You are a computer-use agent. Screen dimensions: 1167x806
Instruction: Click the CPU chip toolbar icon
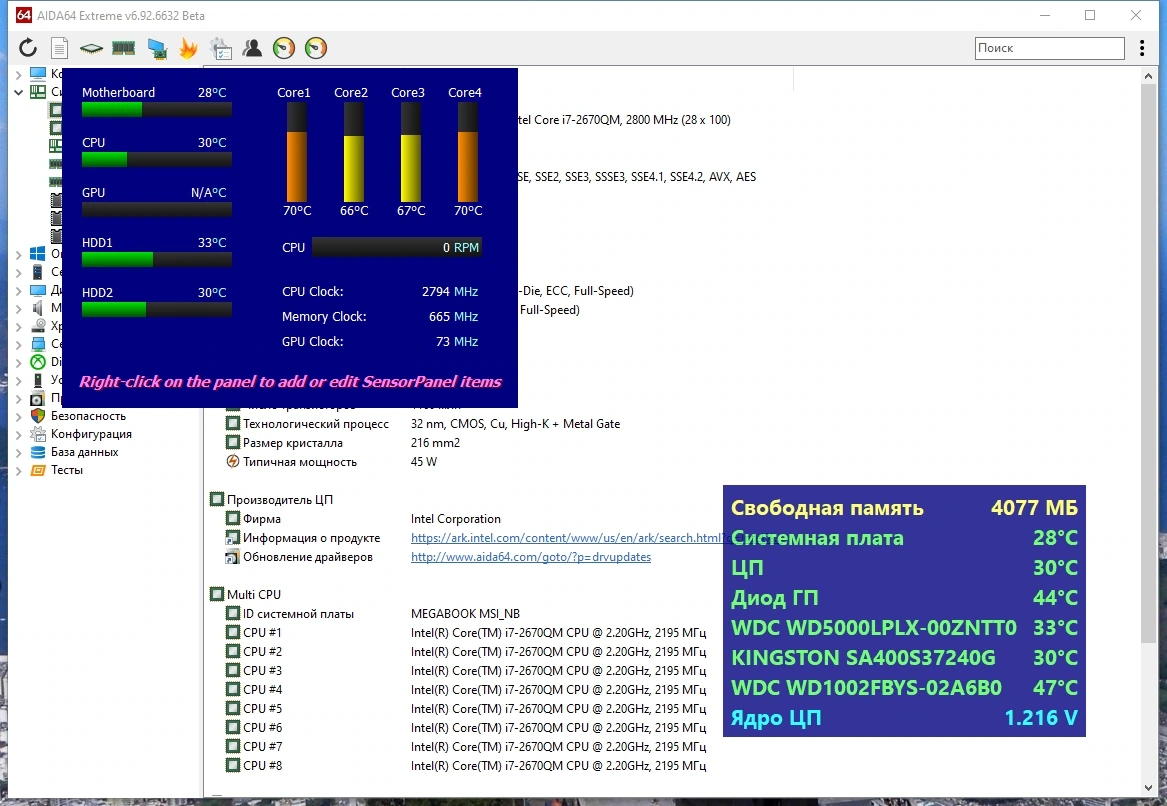point(91,48)
